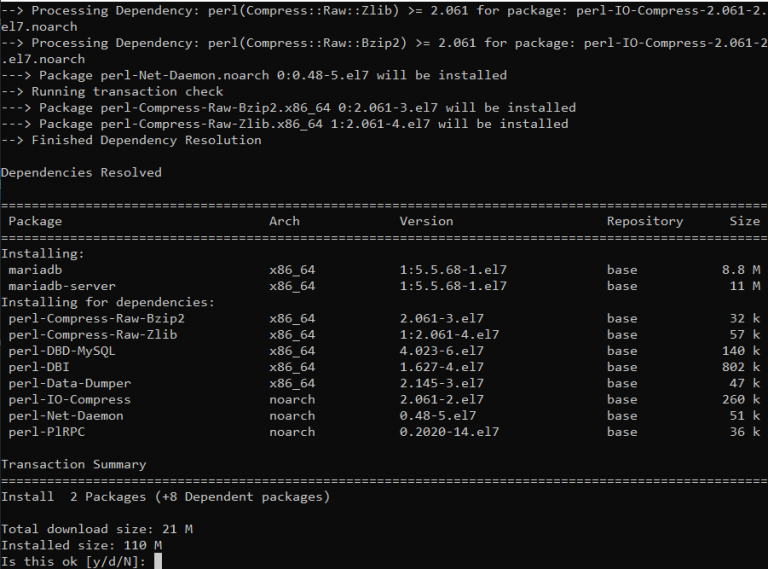This screenshot has height=569, width=768.
Task: Click the Package column header
Action: (35, 221)
